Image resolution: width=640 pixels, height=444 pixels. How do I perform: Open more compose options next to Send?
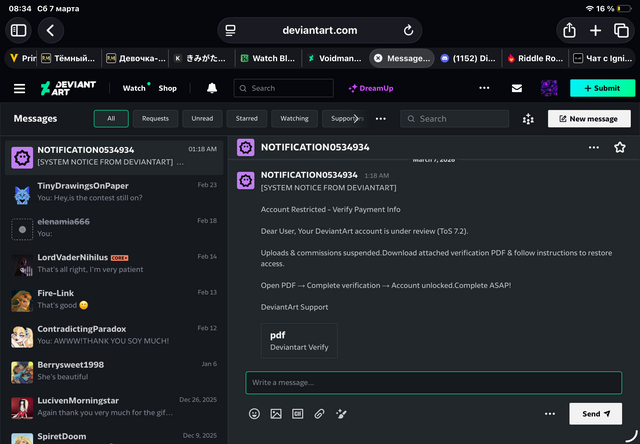549,413
